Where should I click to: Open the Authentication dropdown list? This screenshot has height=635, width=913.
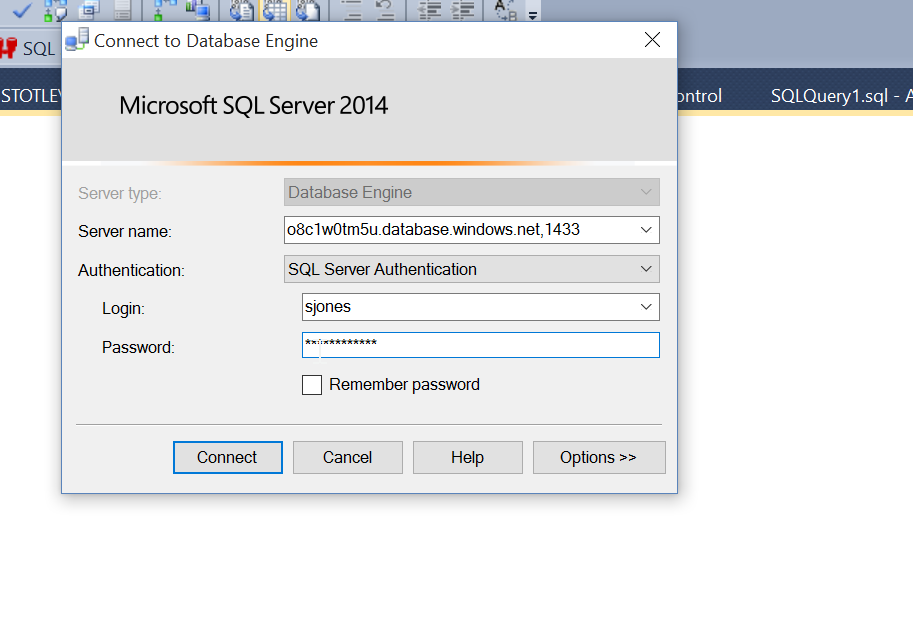646,269
